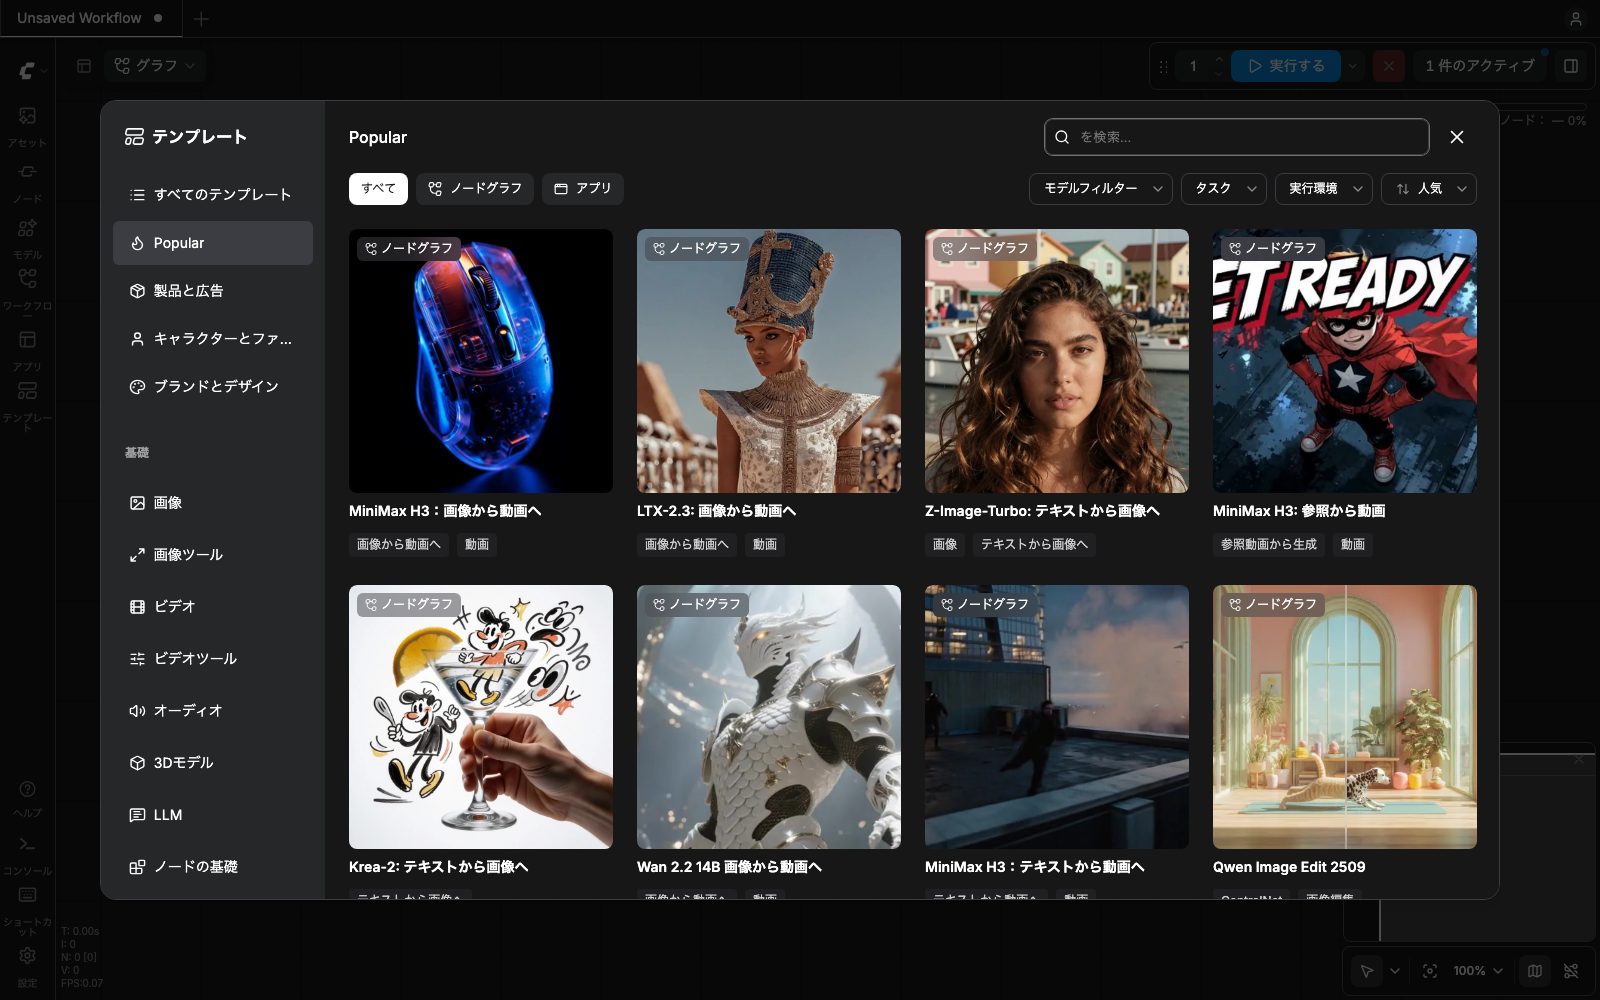
Task: Open the MiniMax H3: テキストから動画へ thumbnail
Action: (1057, 717)
